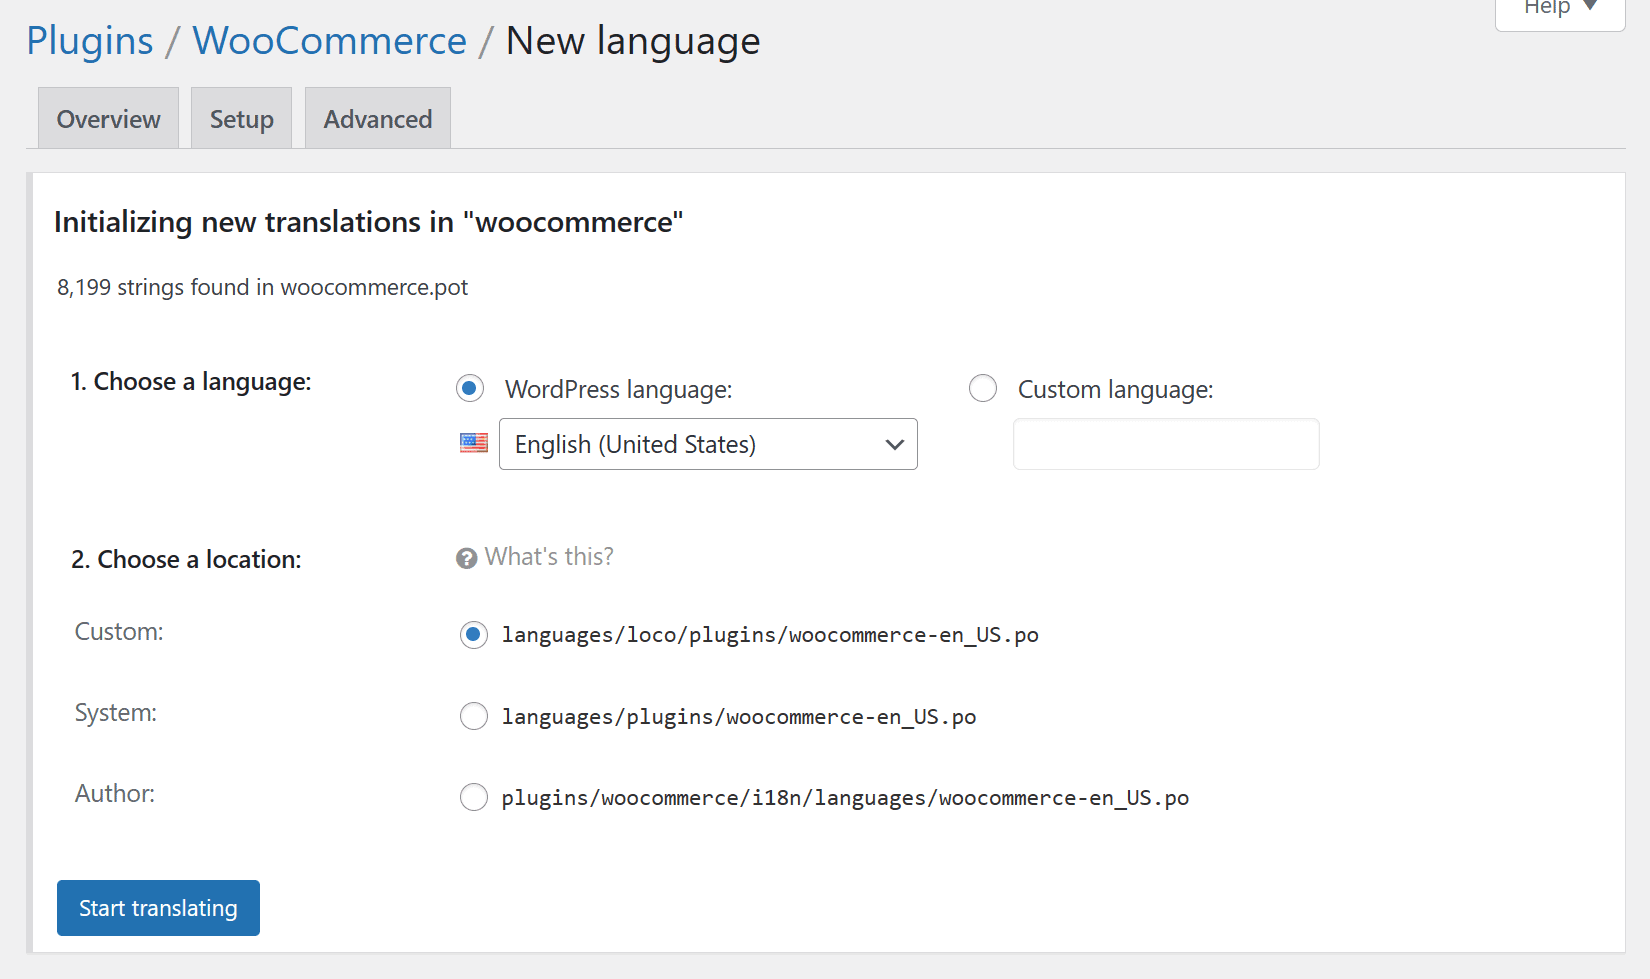Click the question mark help icon before What's this

click(x=466, y=558)
